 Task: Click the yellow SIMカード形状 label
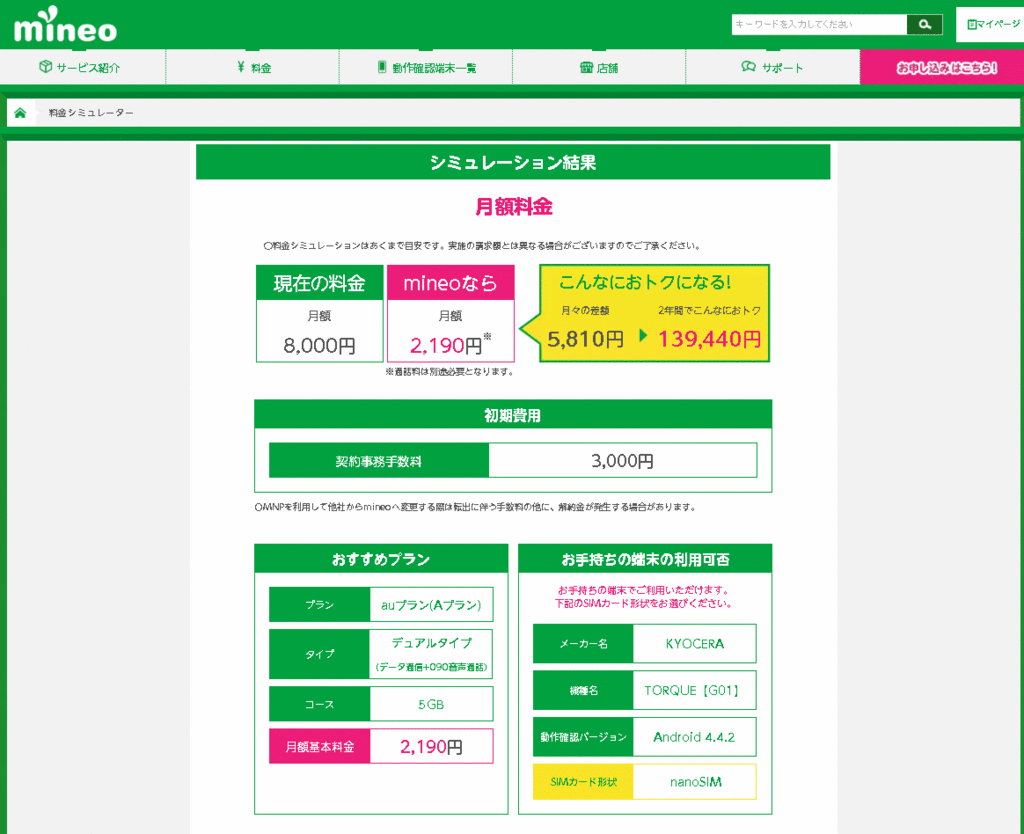pos(583,782)
